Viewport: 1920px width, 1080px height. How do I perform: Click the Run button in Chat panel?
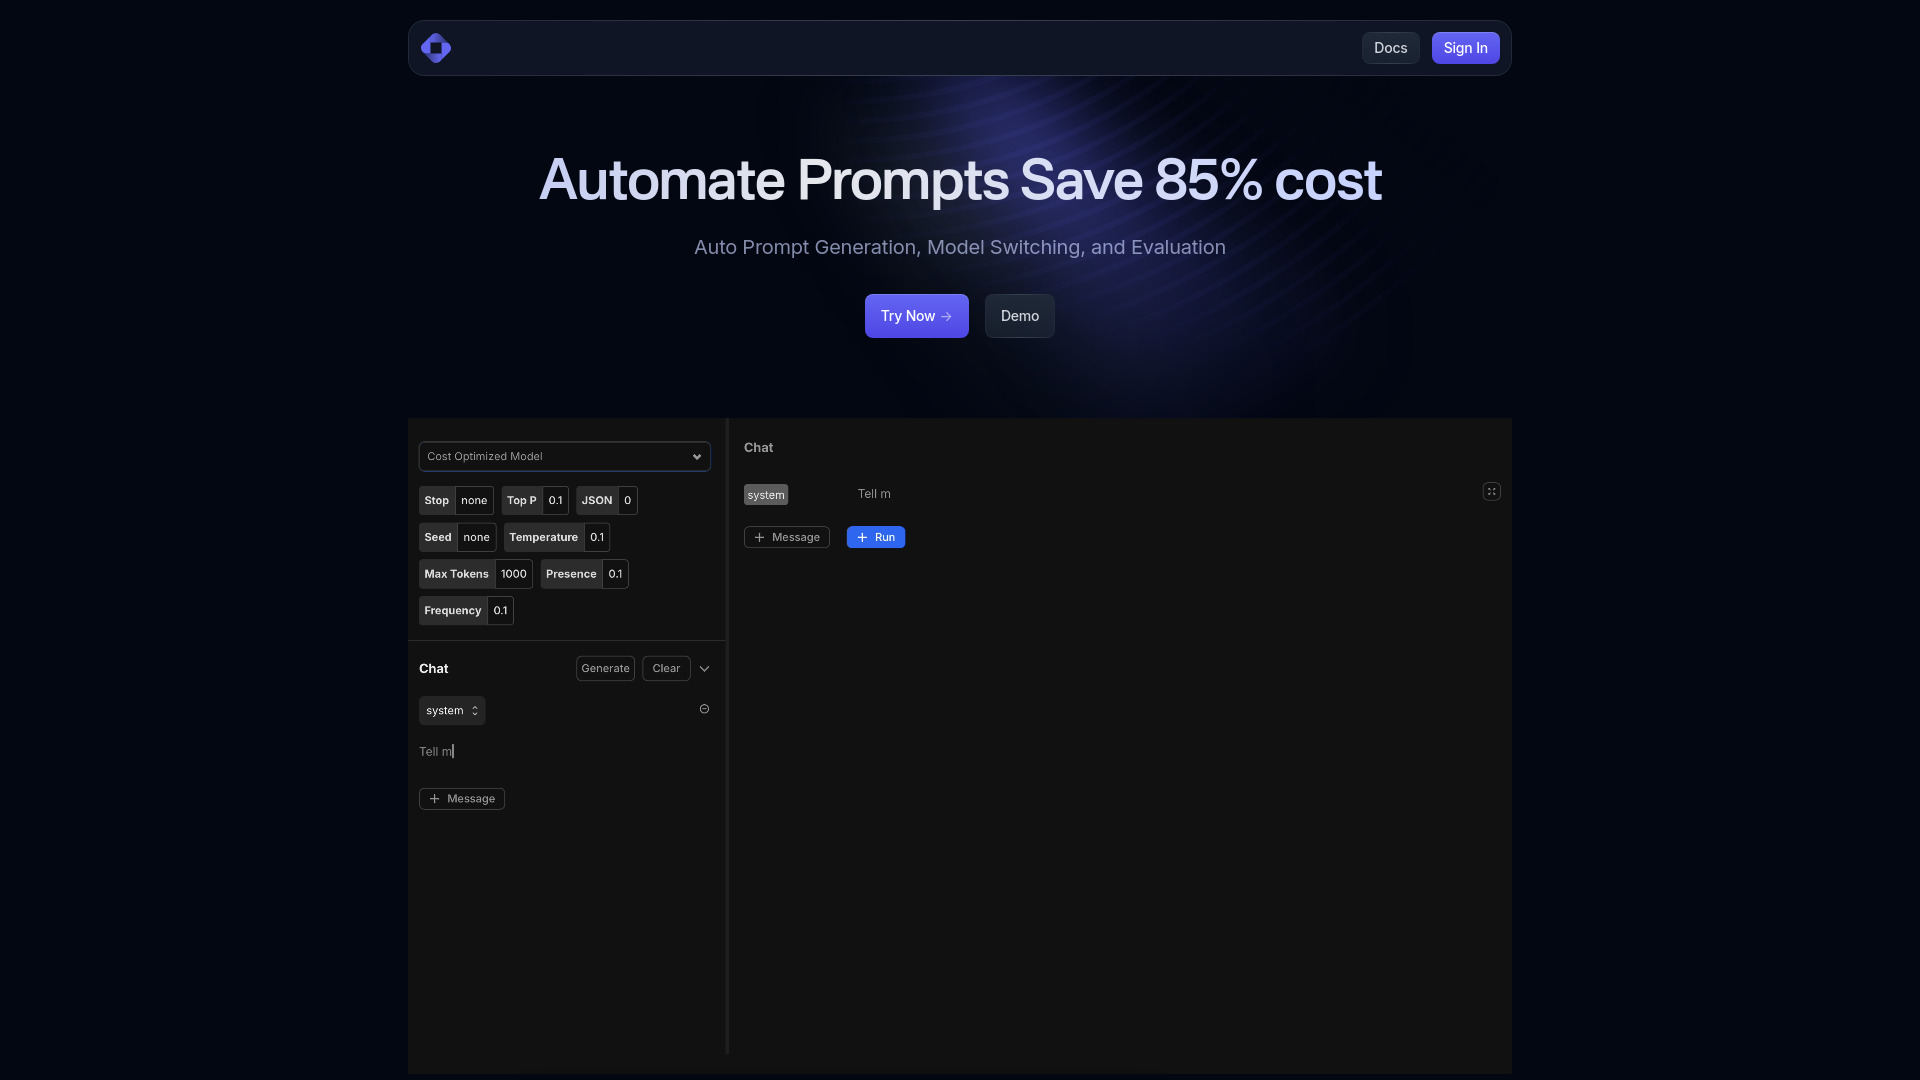[876, 537]
